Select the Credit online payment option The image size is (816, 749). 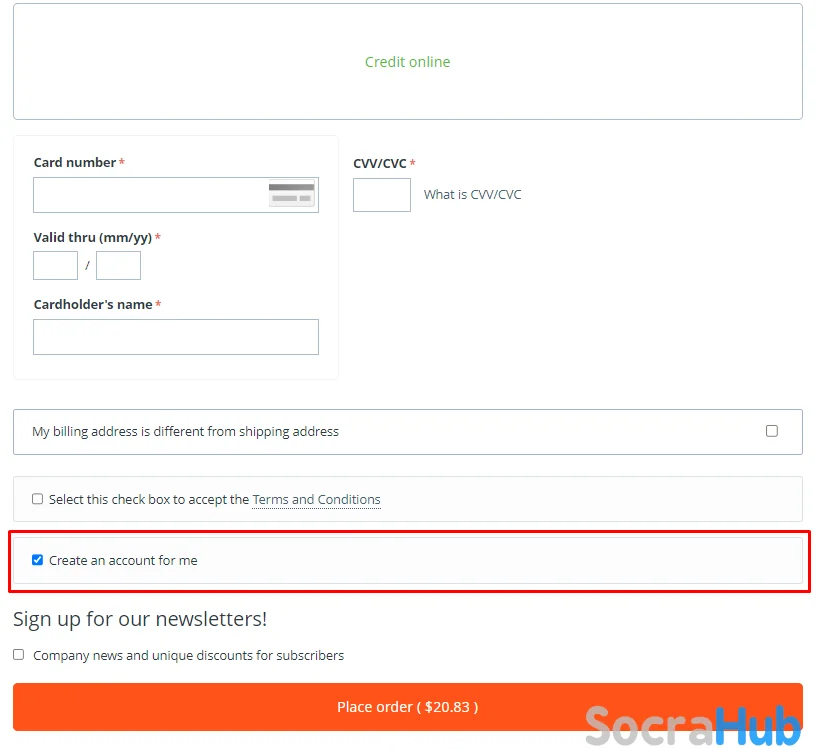(407, 62)
